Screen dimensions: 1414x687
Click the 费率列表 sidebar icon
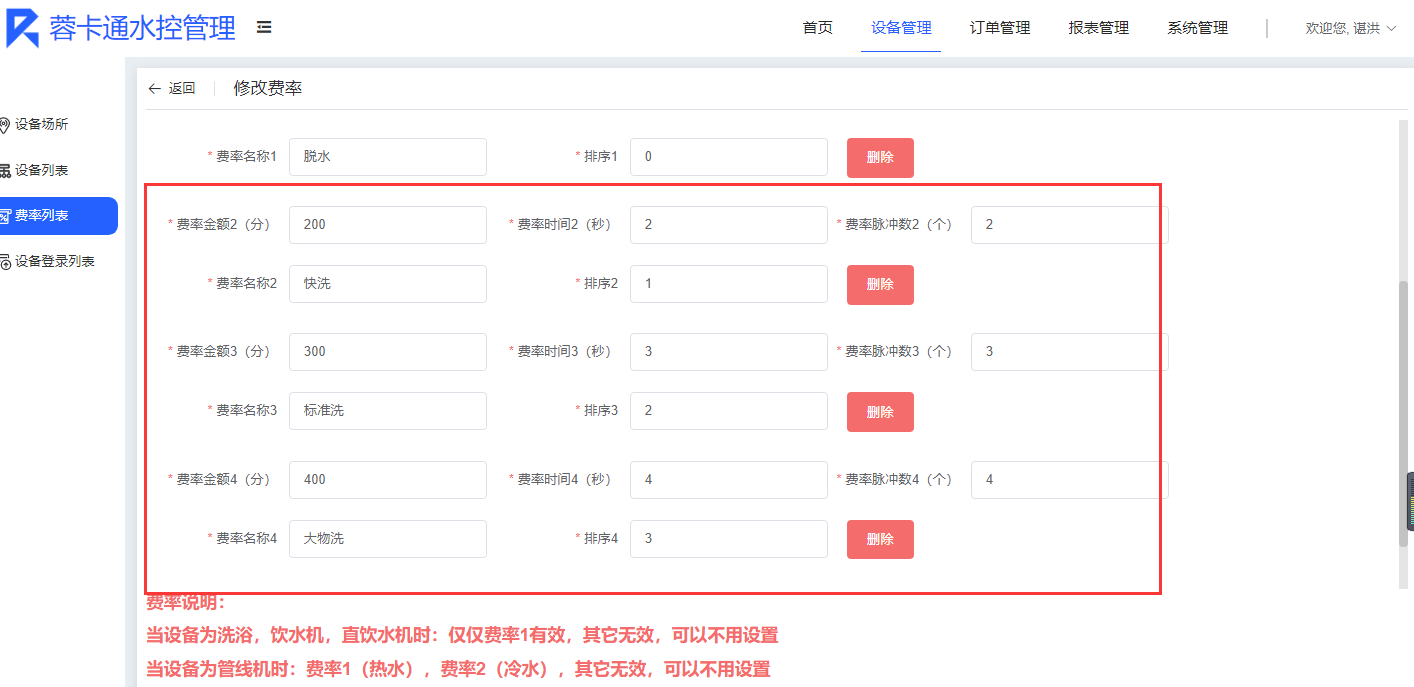click(5, 216)
